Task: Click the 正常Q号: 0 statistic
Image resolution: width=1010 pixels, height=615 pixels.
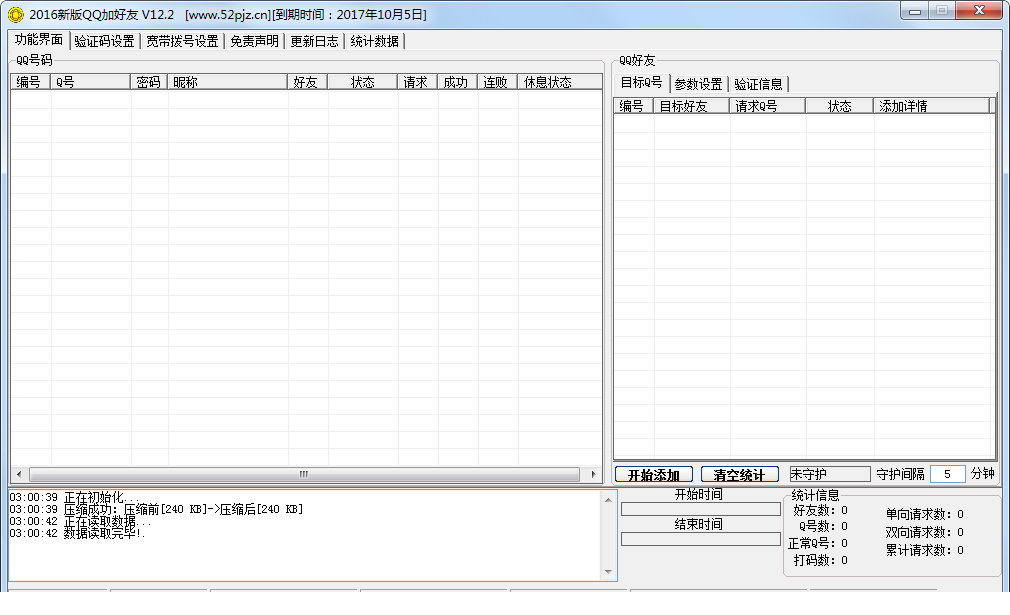Action: tap(817, 543)
